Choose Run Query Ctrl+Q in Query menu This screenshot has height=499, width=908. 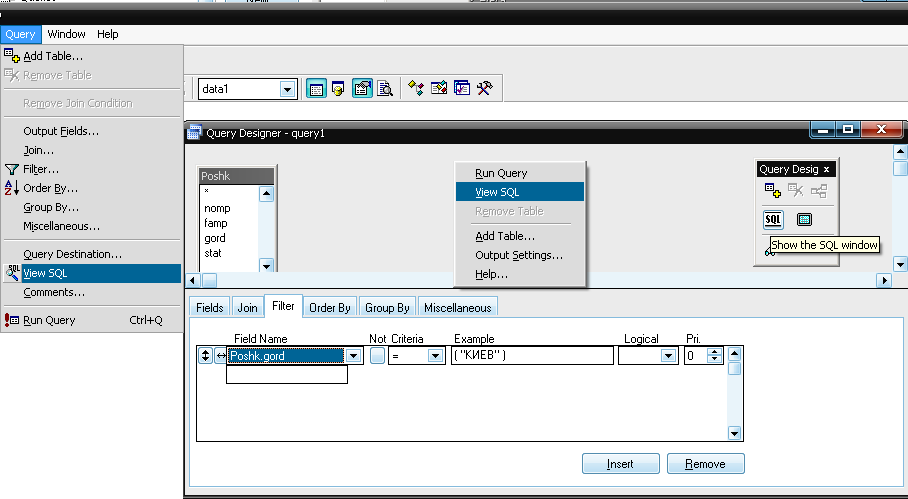(x=92, y=320)
